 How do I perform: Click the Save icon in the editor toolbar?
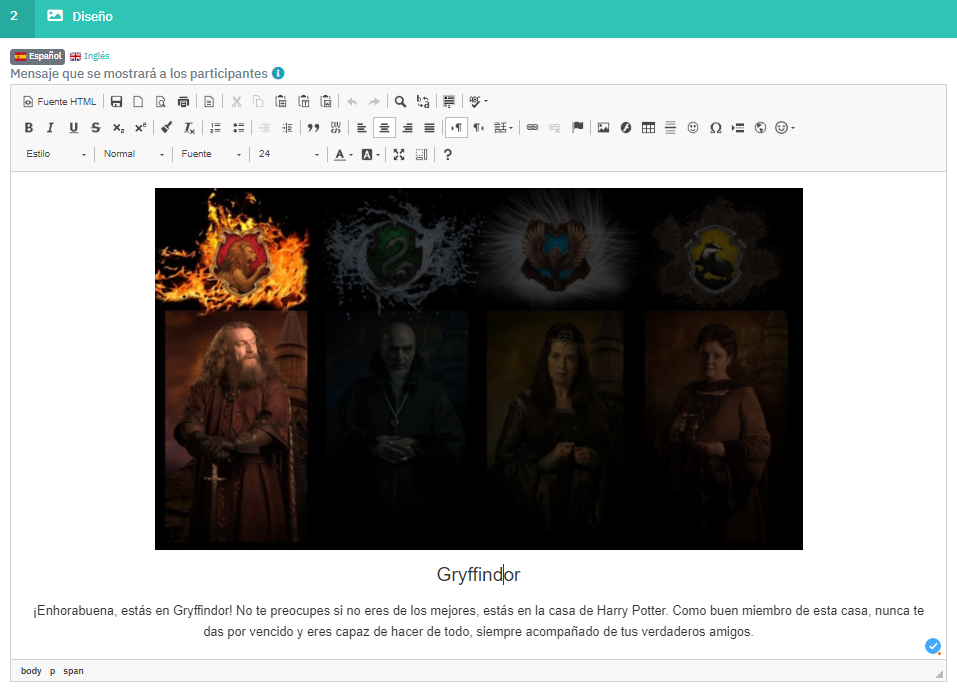(x=116, y=101)
